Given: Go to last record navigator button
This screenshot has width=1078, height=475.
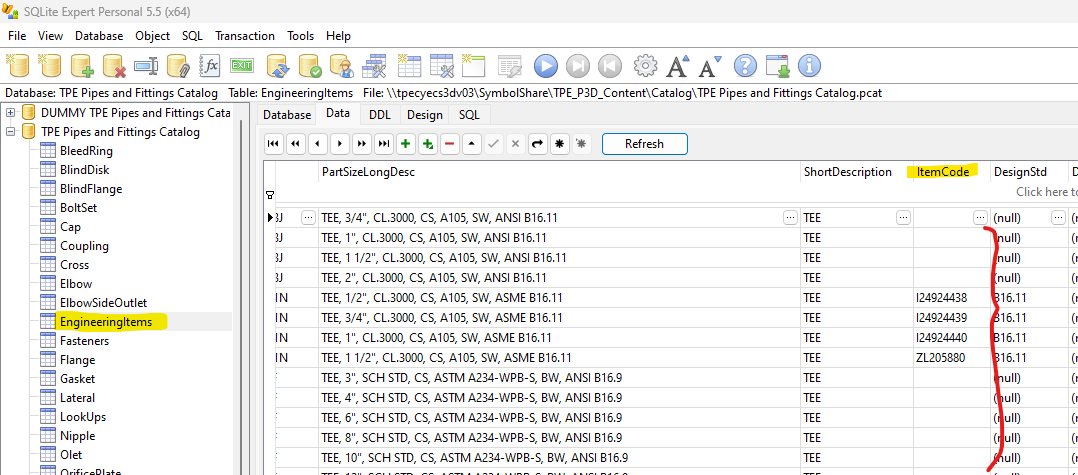Looking at the screenshot, I should 384,144.
